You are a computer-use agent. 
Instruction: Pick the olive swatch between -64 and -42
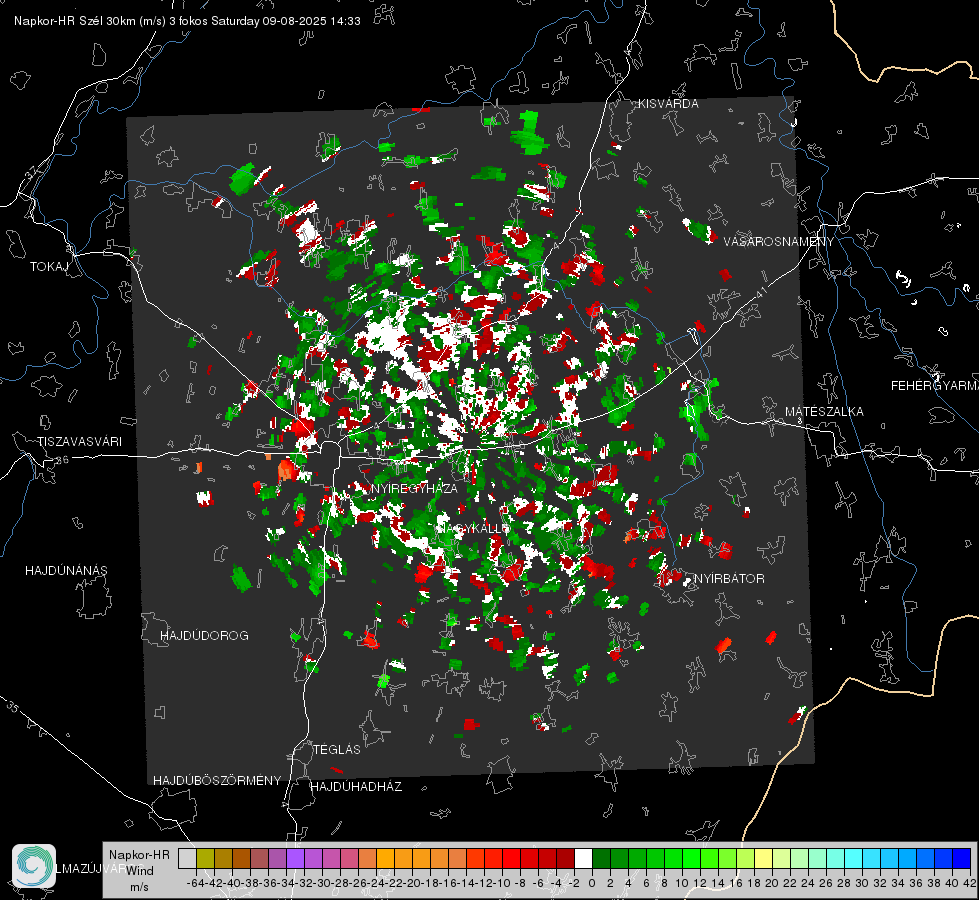205,859
